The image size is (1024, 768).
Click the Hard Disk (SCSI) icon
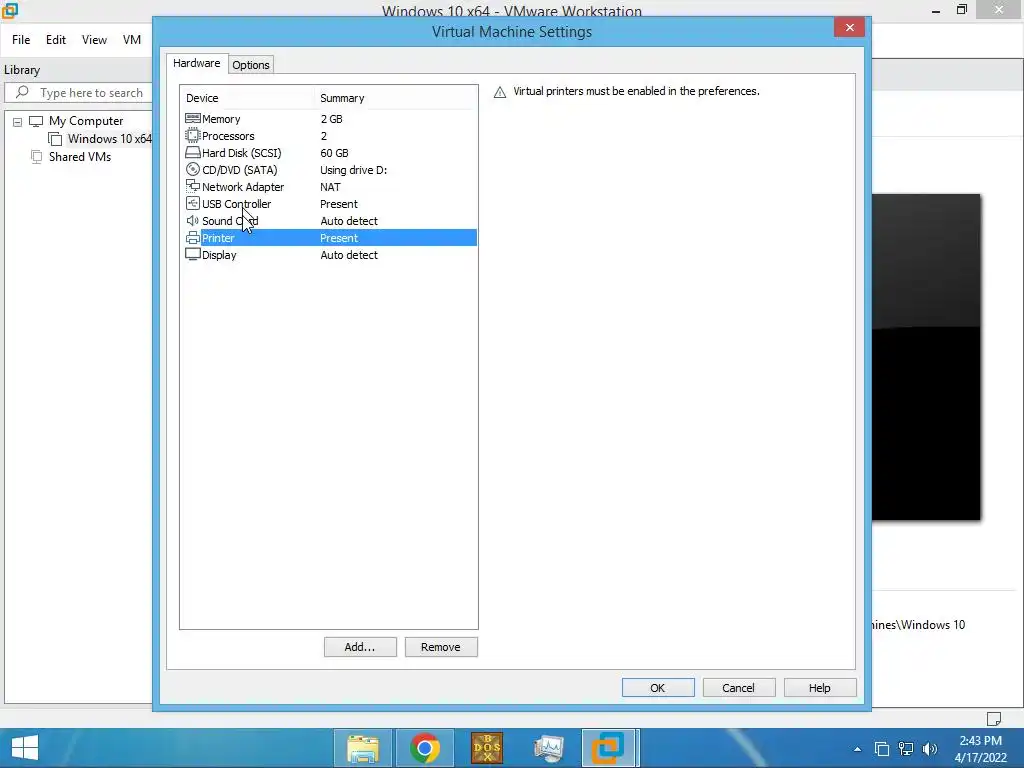(193, 152)
